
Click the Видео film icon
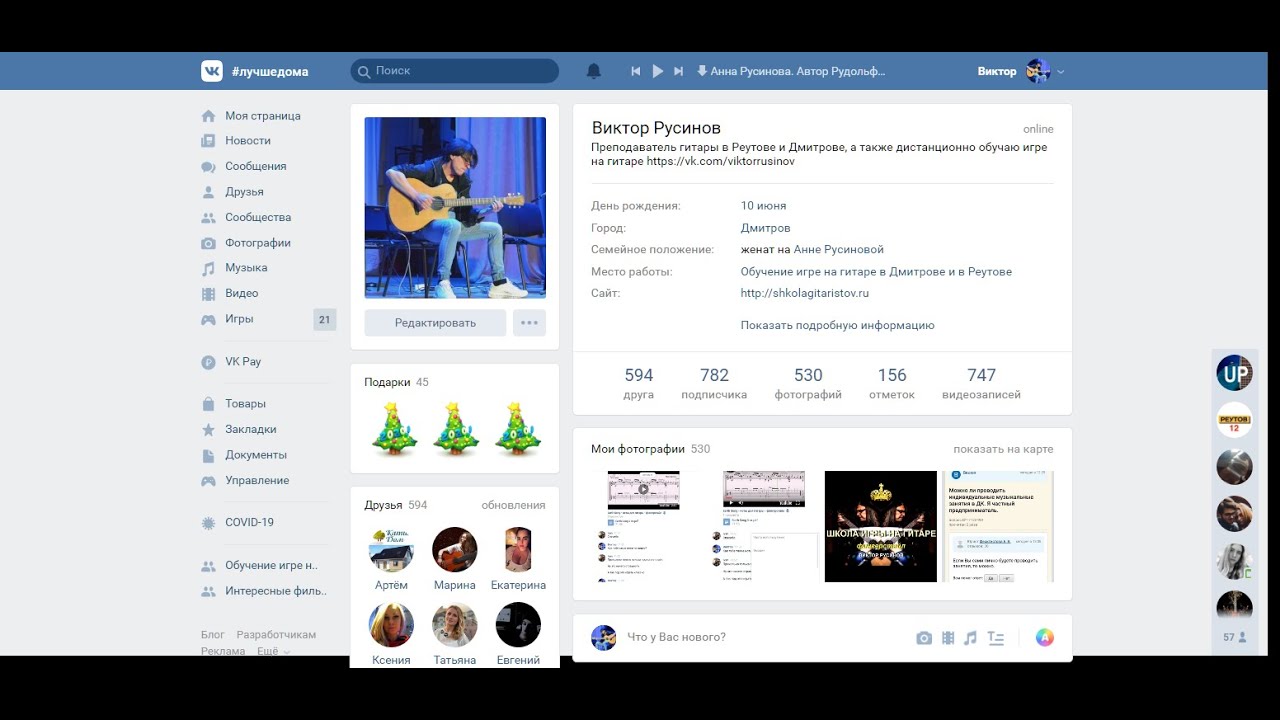208,294
